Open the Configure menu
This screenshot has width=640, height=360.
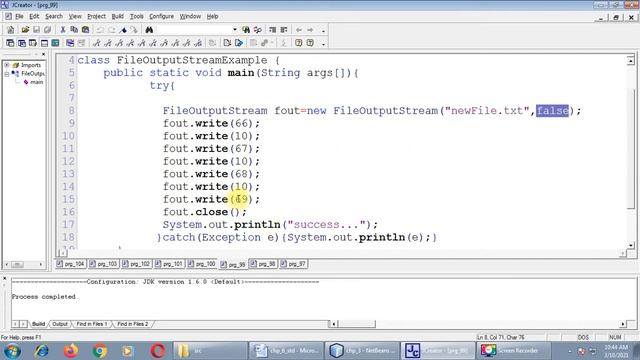tap(161, 16)
